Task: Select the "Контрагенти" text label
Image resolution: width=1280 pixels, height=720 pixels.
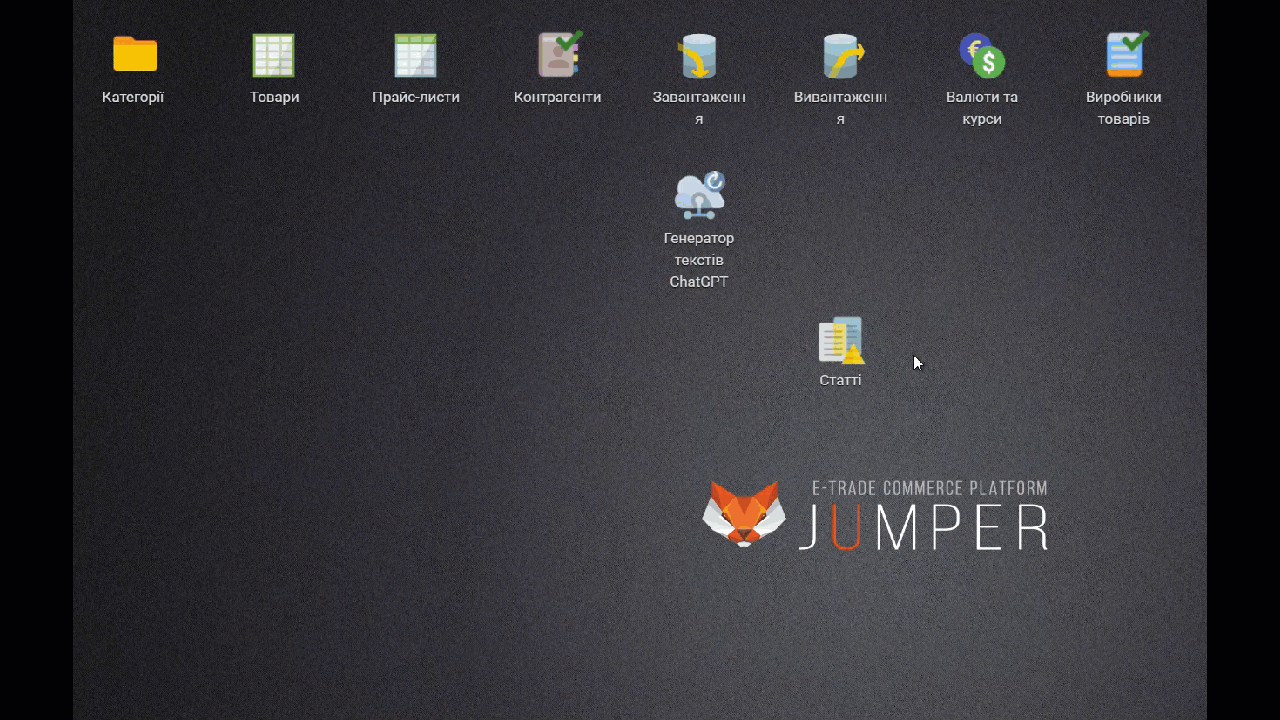Action: 557,97
